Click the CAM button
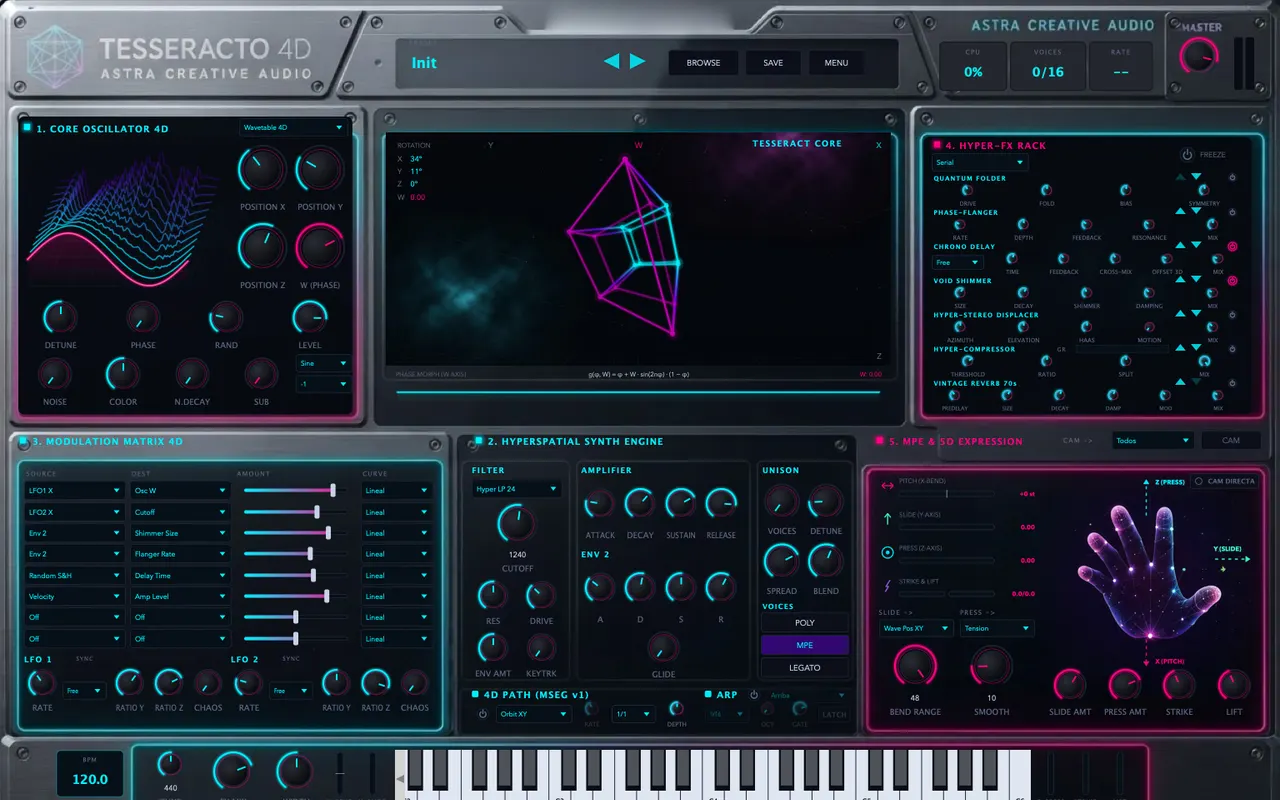Viewport: 1280px width, 800px height. tap(1231, 440)
